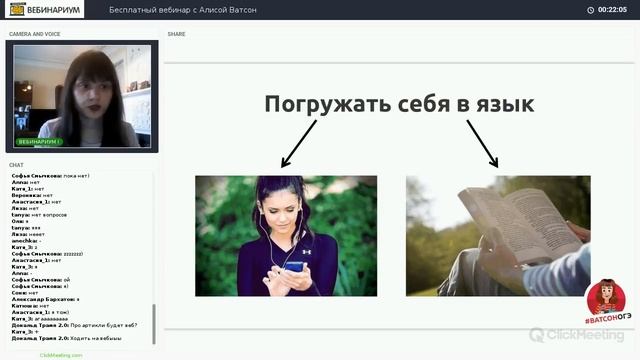
Task: Click the slide photo of open book
Action: (x=498, y=236)
